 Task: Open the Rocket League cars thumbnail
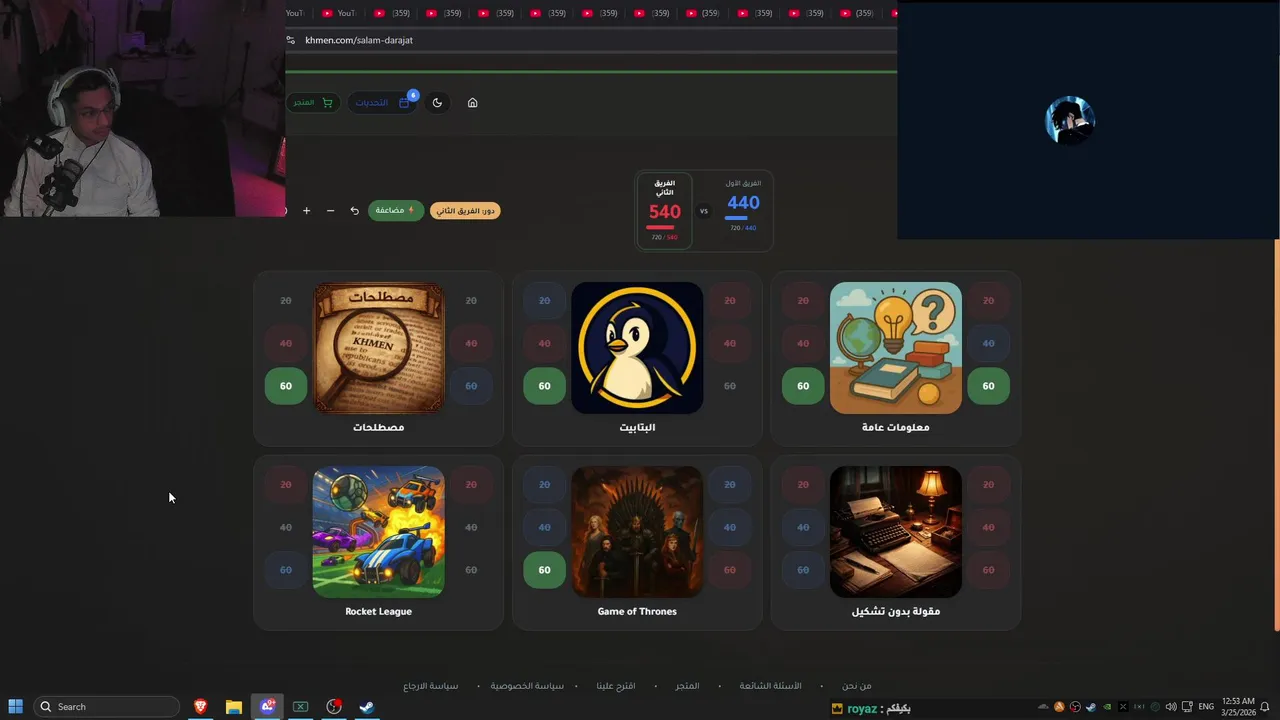(x=379, y=532)
